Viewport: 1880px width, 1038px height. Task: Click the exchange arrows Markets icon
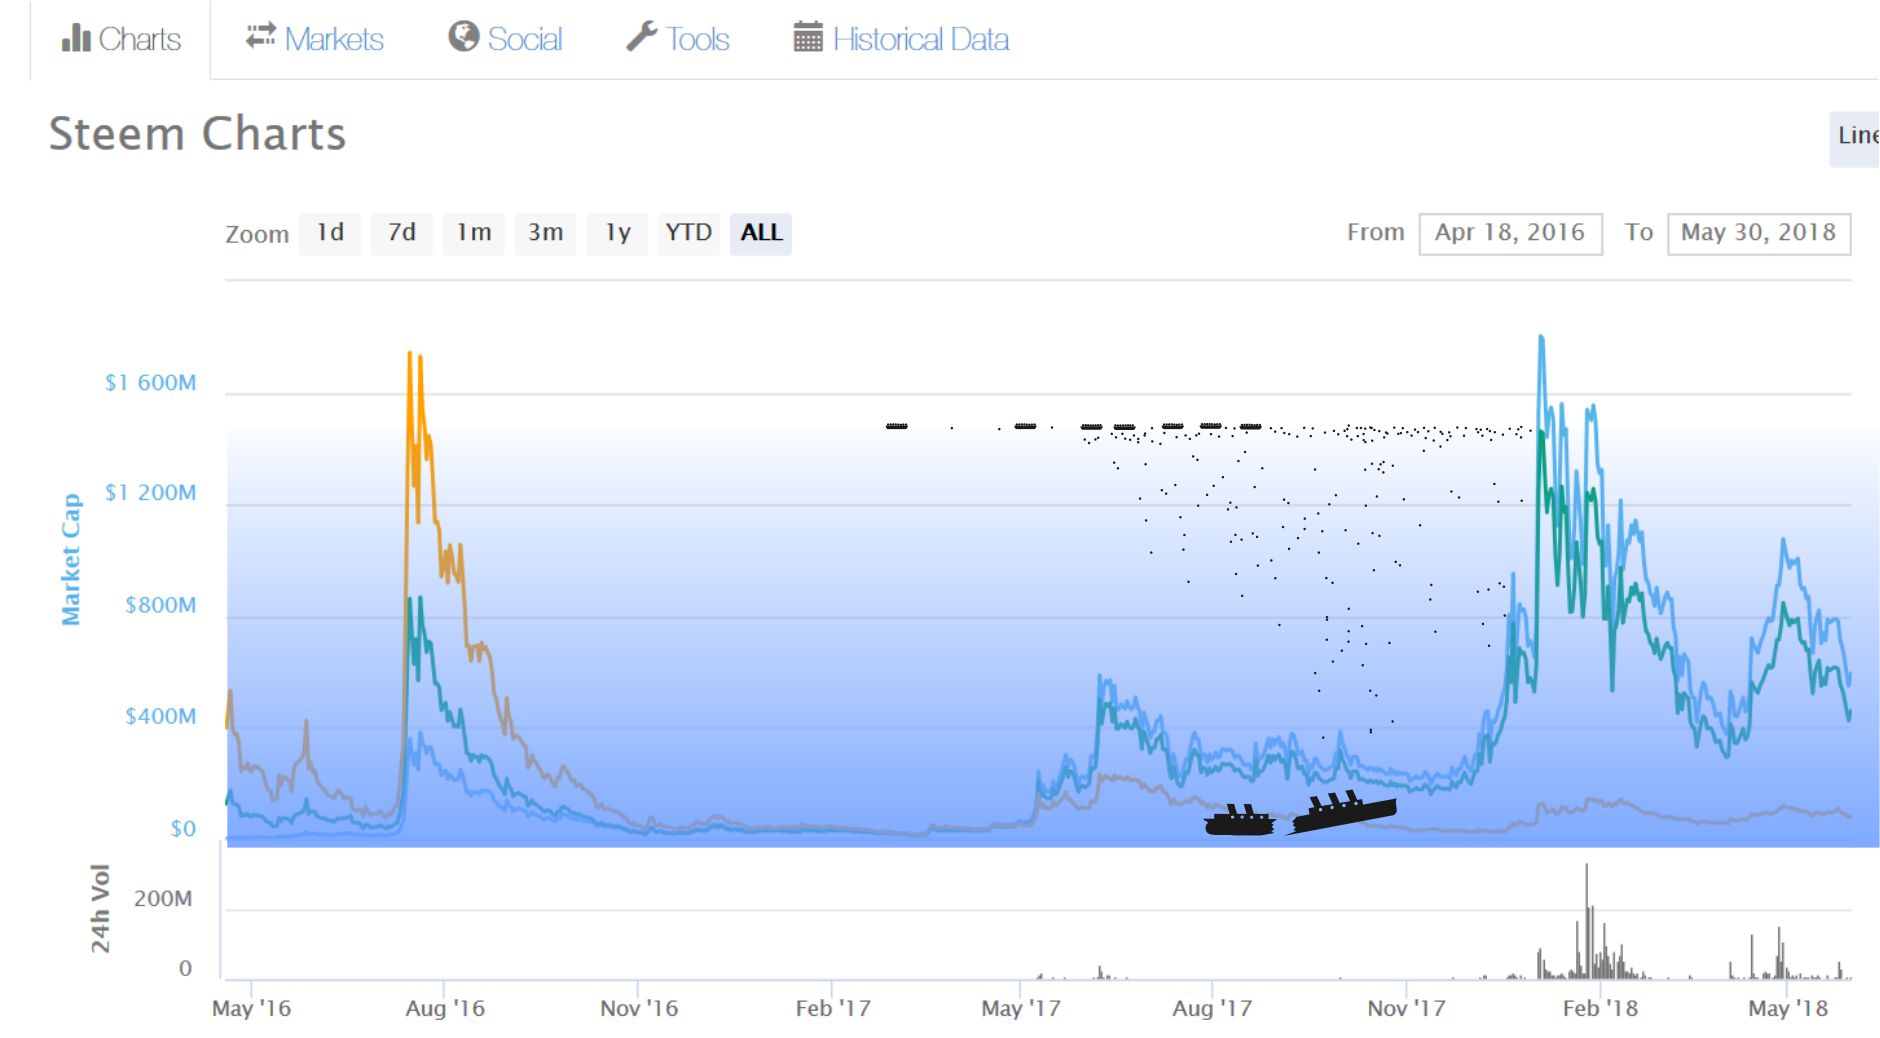261,36
